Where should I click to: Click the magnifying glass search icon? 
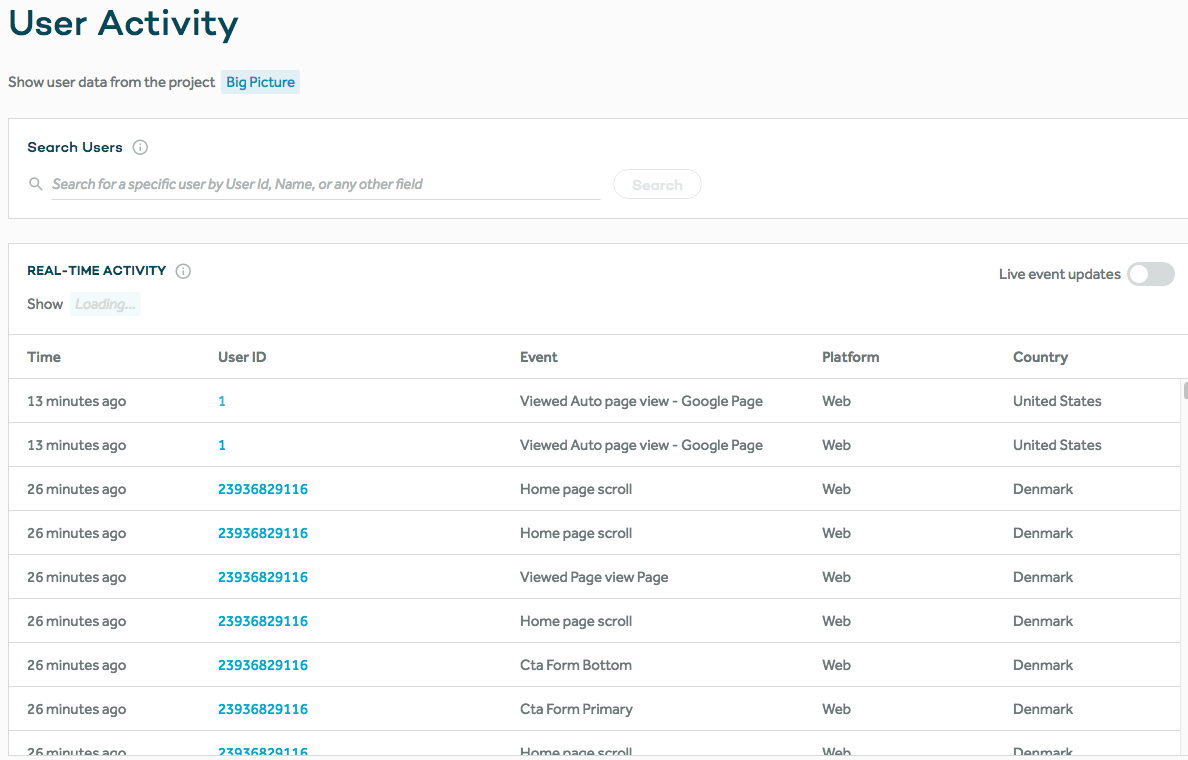[x=36, y=184]
